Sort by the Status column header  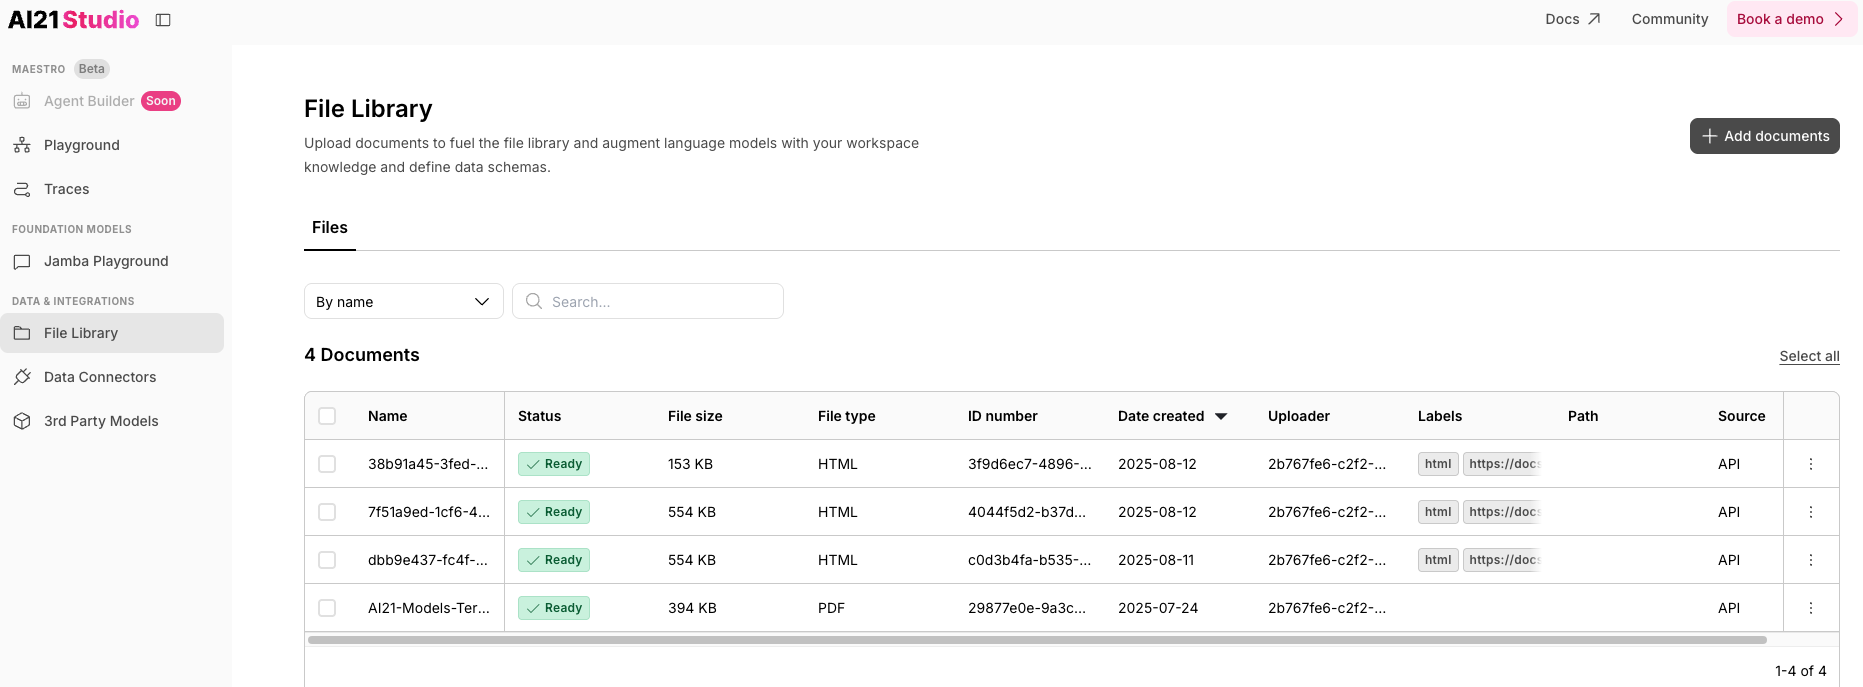coord(539,416)
